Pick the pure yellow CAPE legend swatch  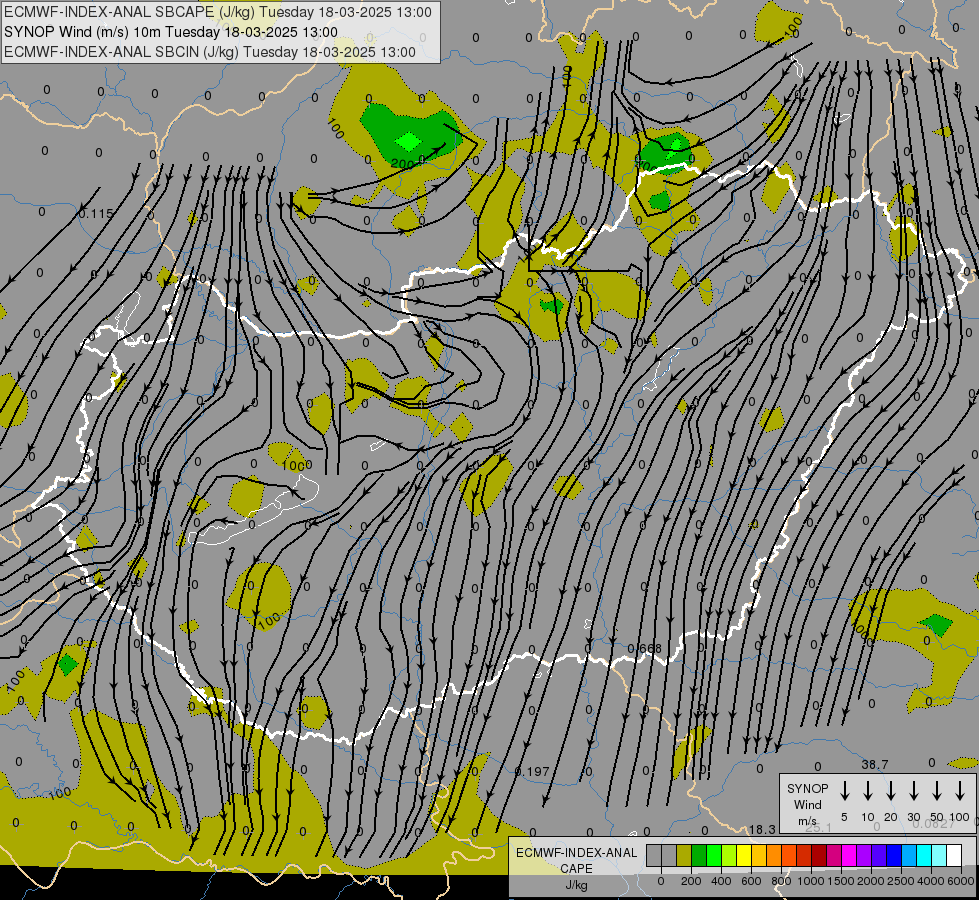[744, 855]
